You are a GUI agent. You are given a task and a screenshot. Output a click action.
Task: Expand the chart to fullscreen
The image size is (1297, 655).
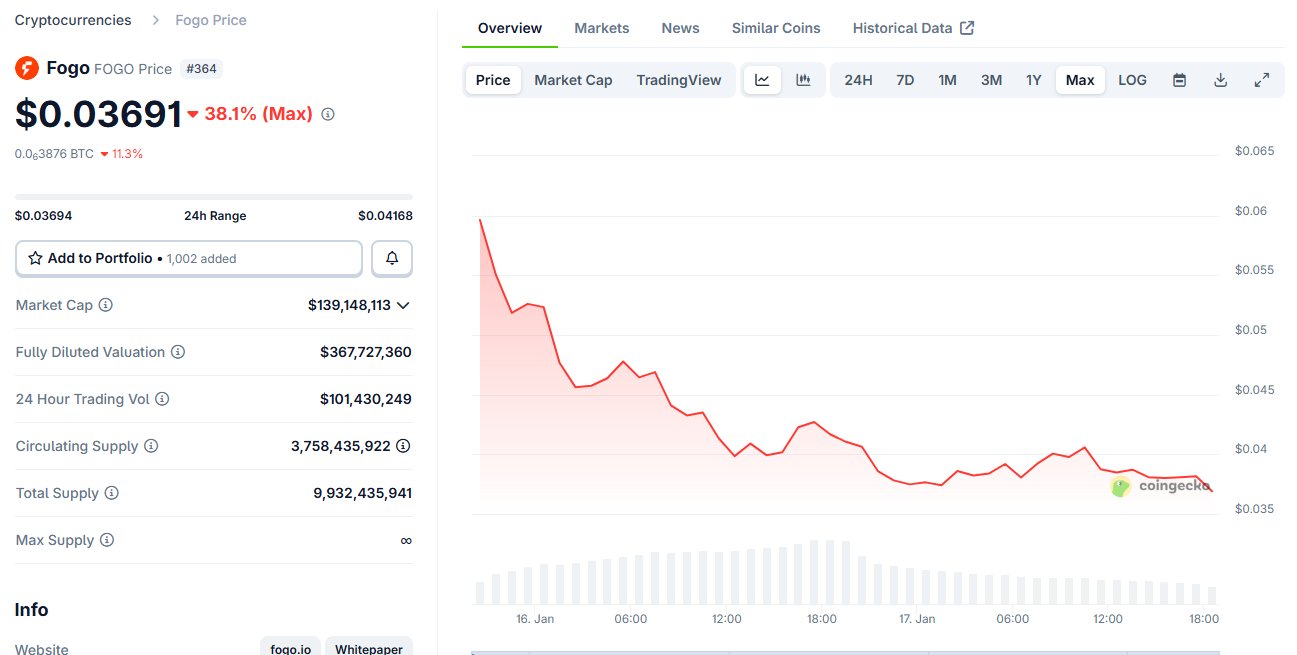tap(1262, 80)
